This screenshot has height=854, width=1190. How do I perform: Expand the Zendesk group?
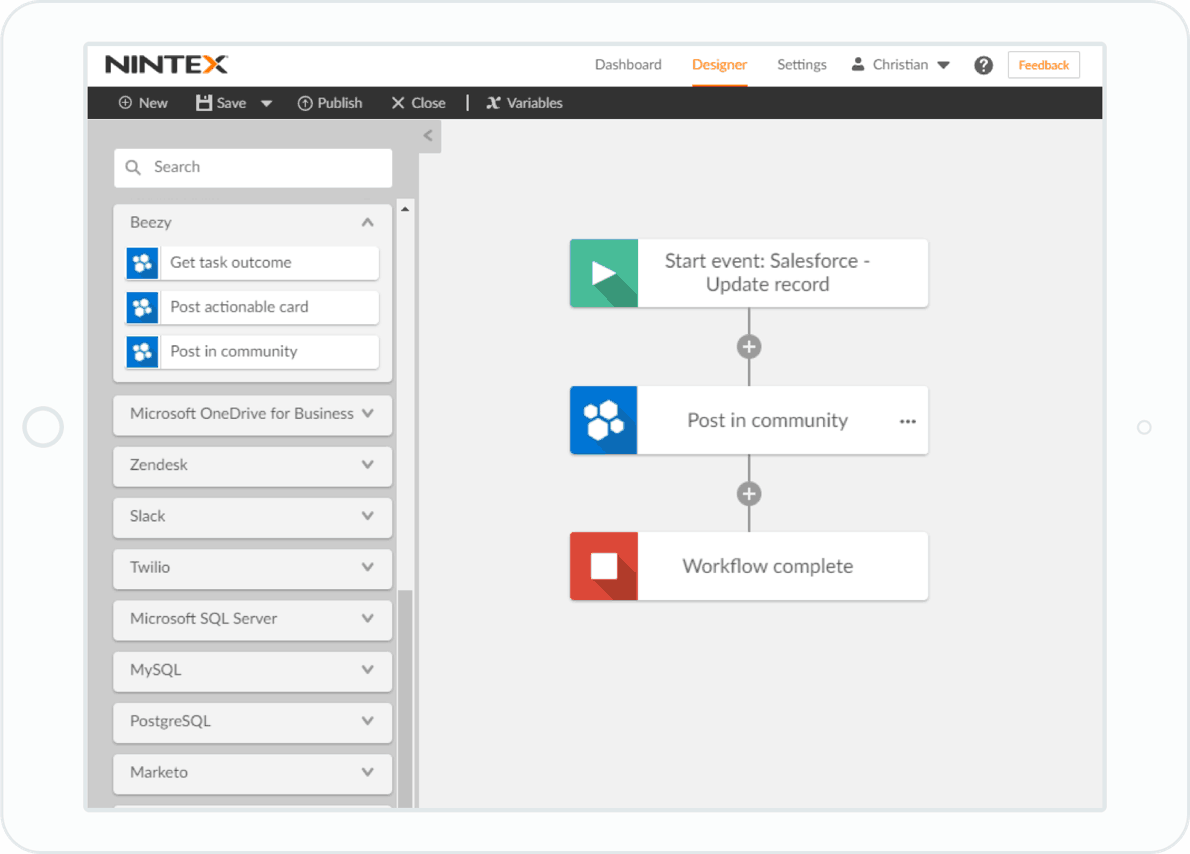[x=253, y=465]
